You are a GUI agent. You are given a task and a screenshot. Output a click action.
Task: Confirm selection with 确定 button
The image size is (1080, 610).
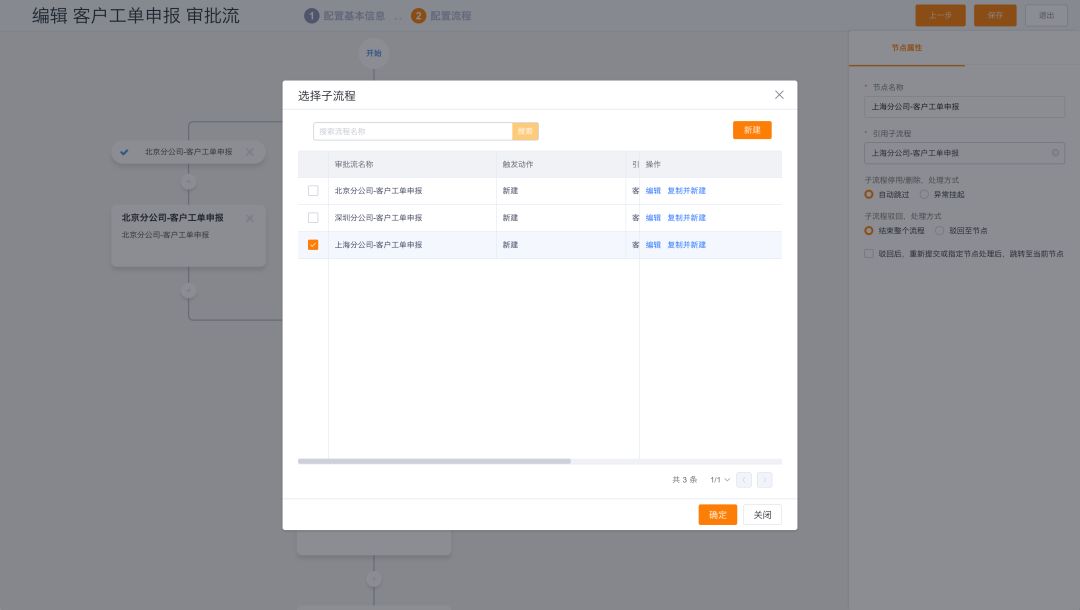pyautogui.click(x=718, y=514)
